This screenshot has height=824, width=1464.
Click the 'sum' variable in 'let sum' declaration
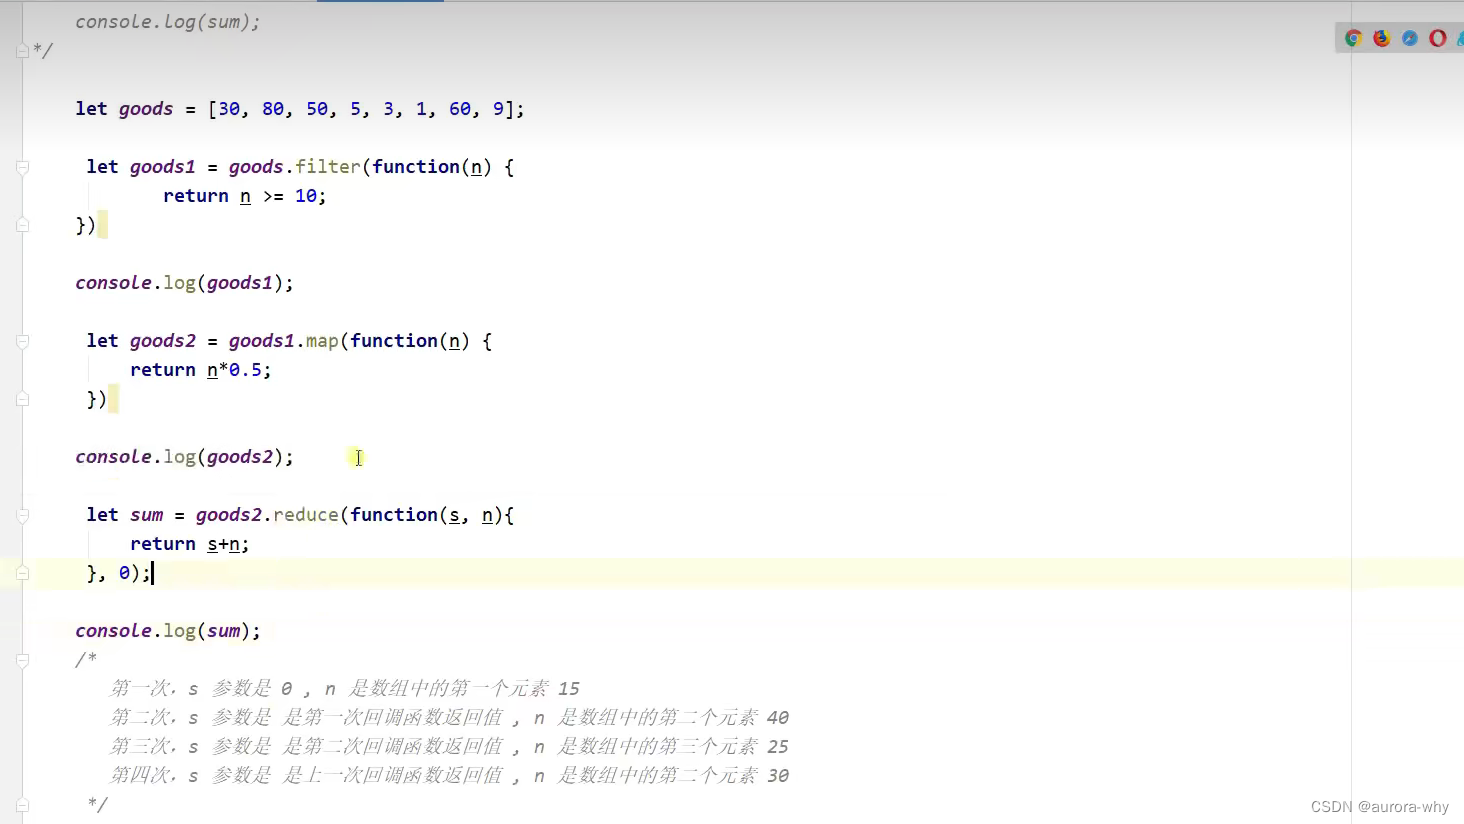(x=147, y=515)
